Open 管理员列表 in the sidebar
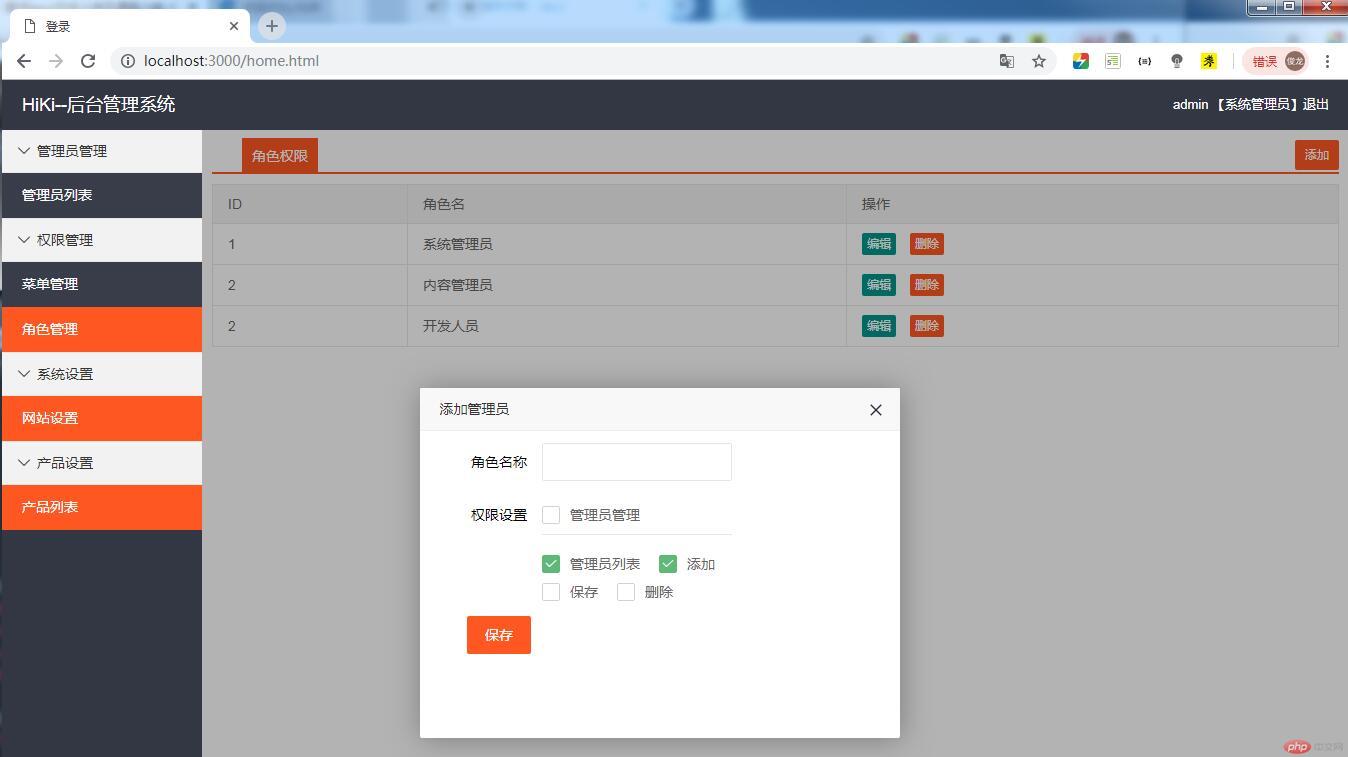Screen dimensions: 1348x757 click(102, 195)
